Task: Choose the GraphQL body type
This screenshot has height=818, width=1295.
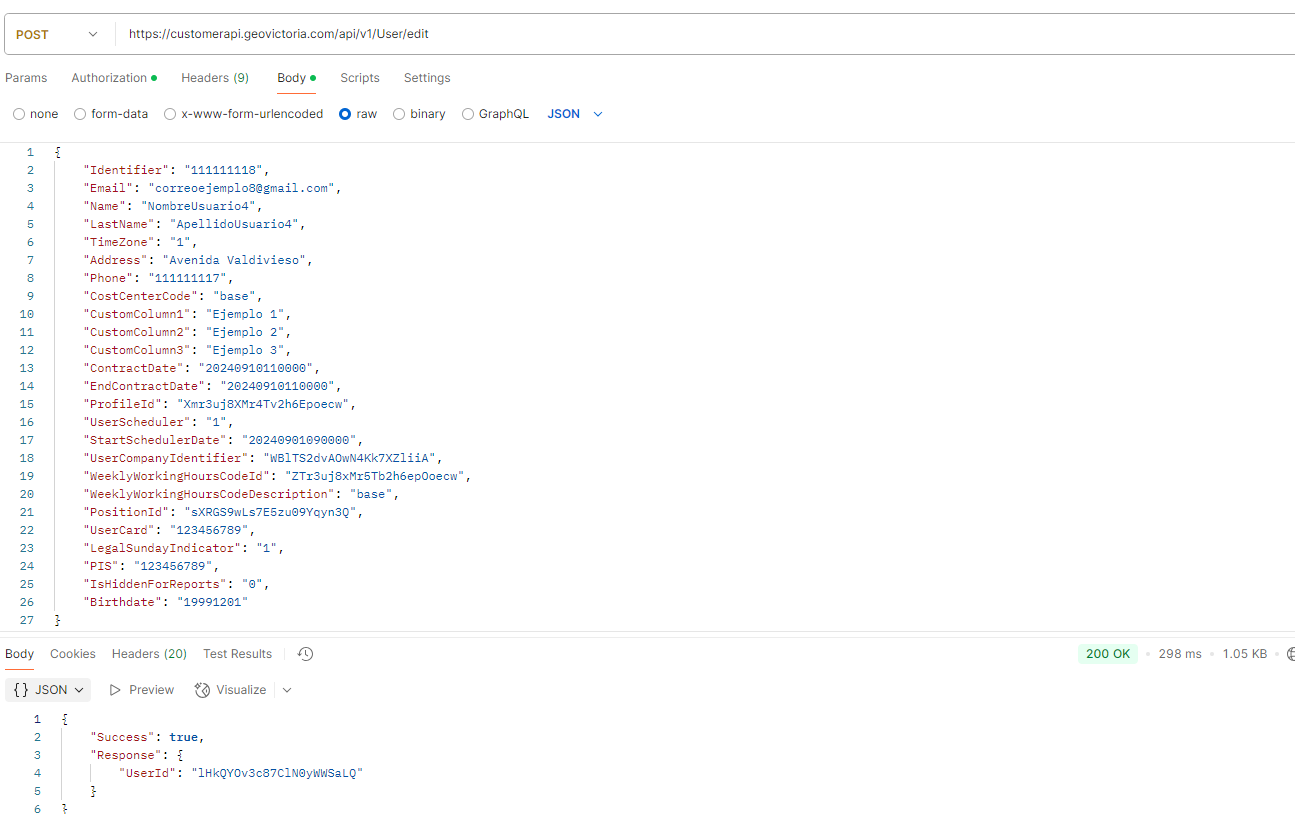Action: point(468,114)
